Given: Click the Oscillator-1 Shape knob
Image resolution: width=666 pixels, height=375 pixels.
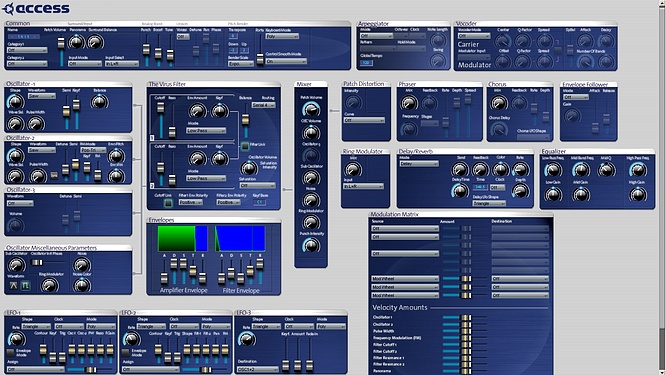Looking at the screenshot, I should [15, 102].
